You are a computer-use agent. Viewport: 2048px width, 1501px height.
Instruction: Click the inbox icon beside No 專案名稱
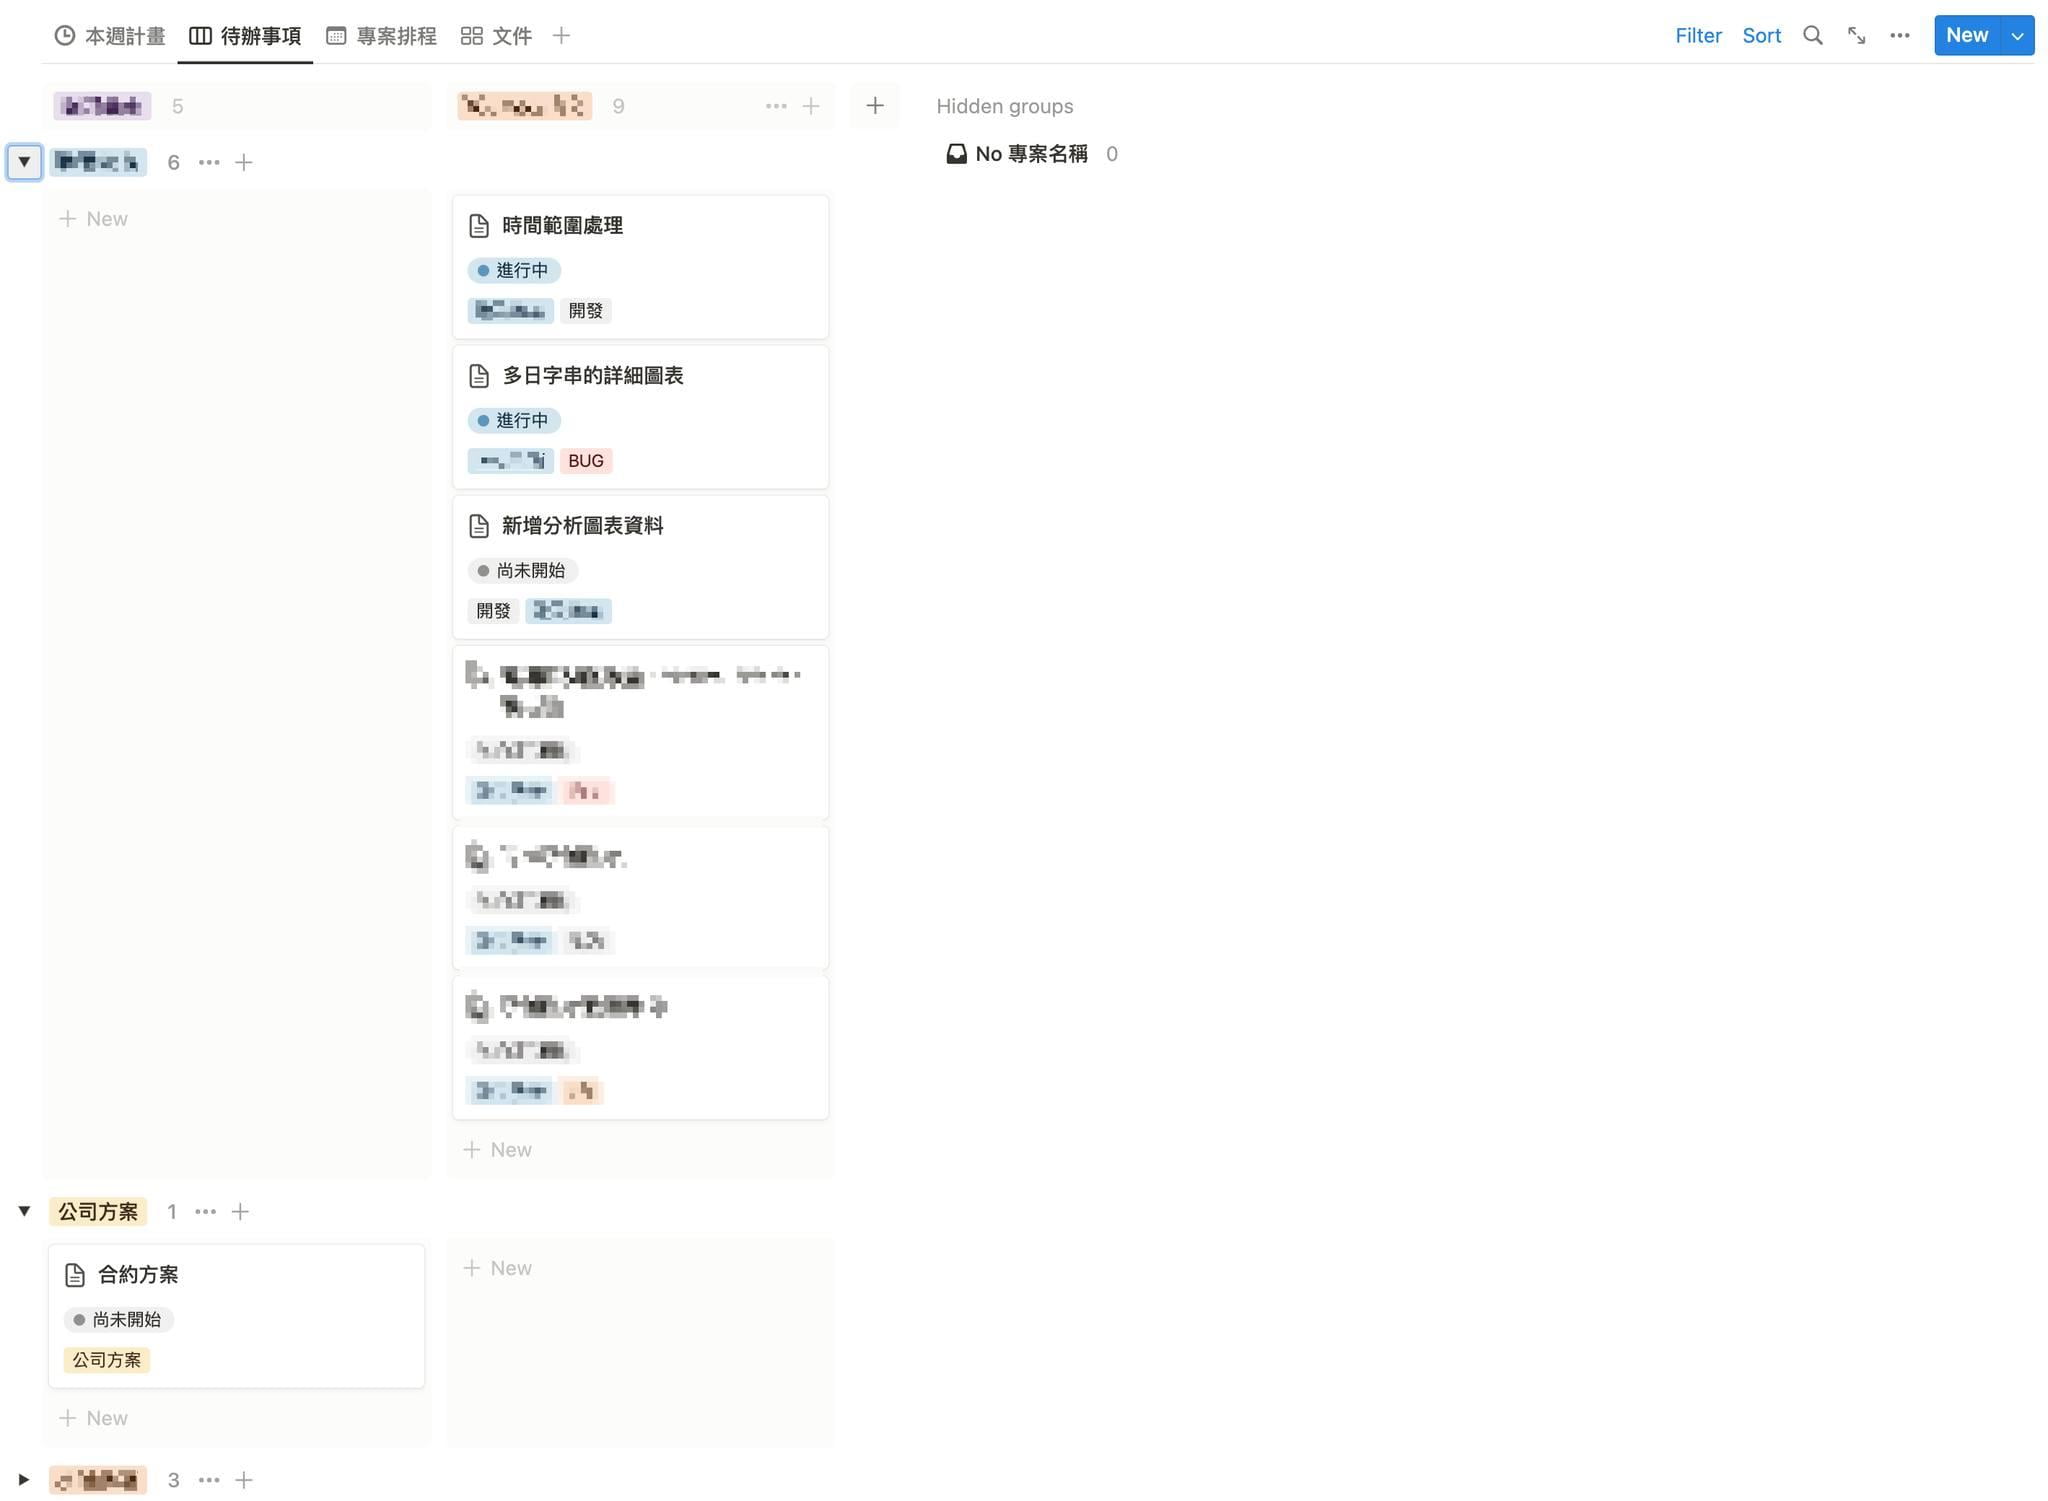click(x=956, y=154)
